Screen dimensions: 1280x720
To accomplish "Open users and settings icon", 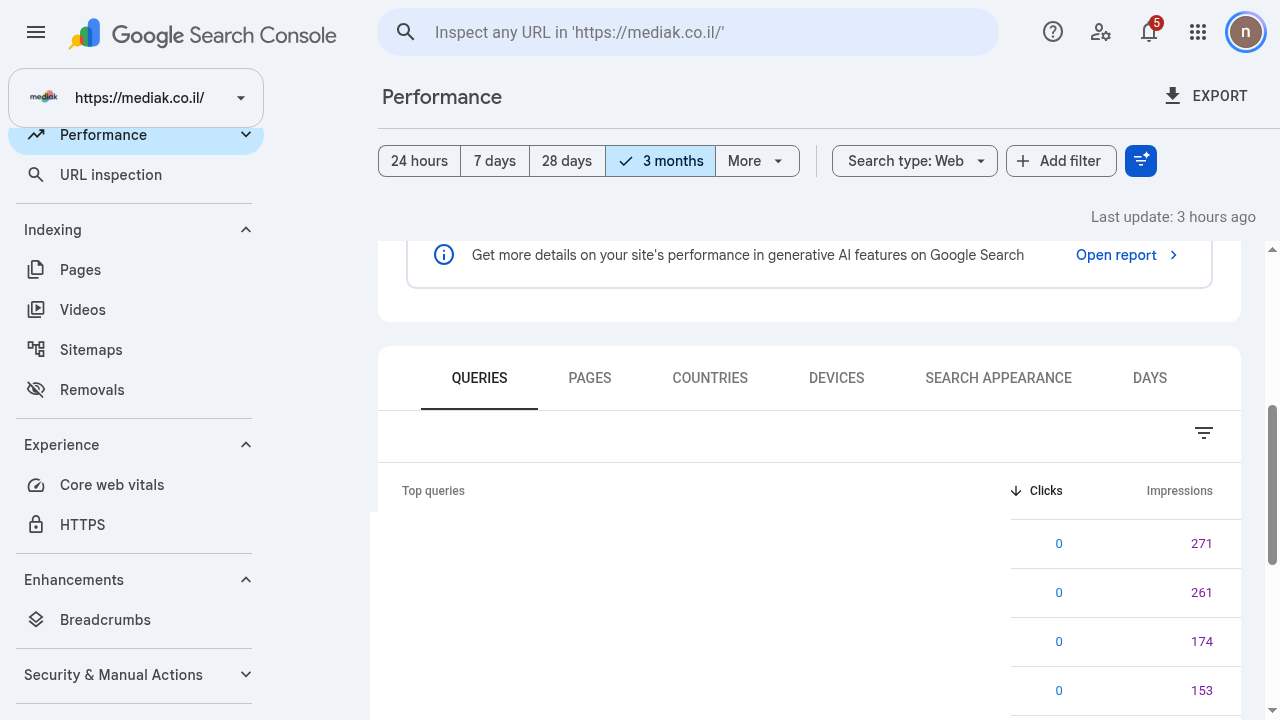I will tap(1101, 32).
